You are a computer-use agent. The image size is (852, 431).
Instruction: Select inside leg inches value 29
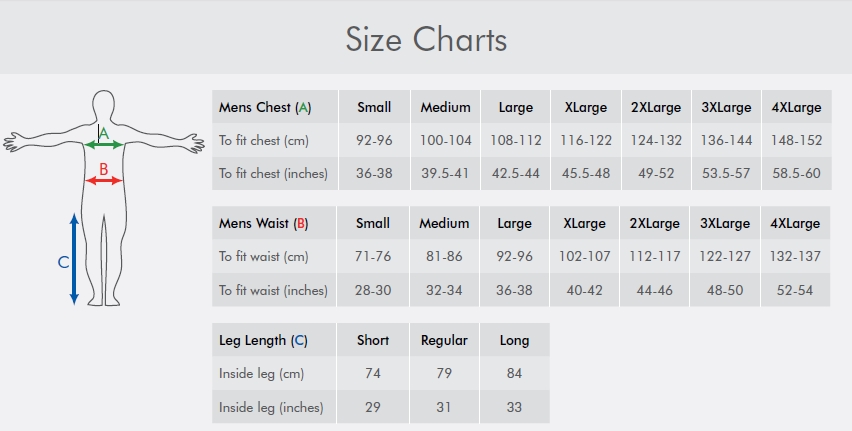[373, 407]
